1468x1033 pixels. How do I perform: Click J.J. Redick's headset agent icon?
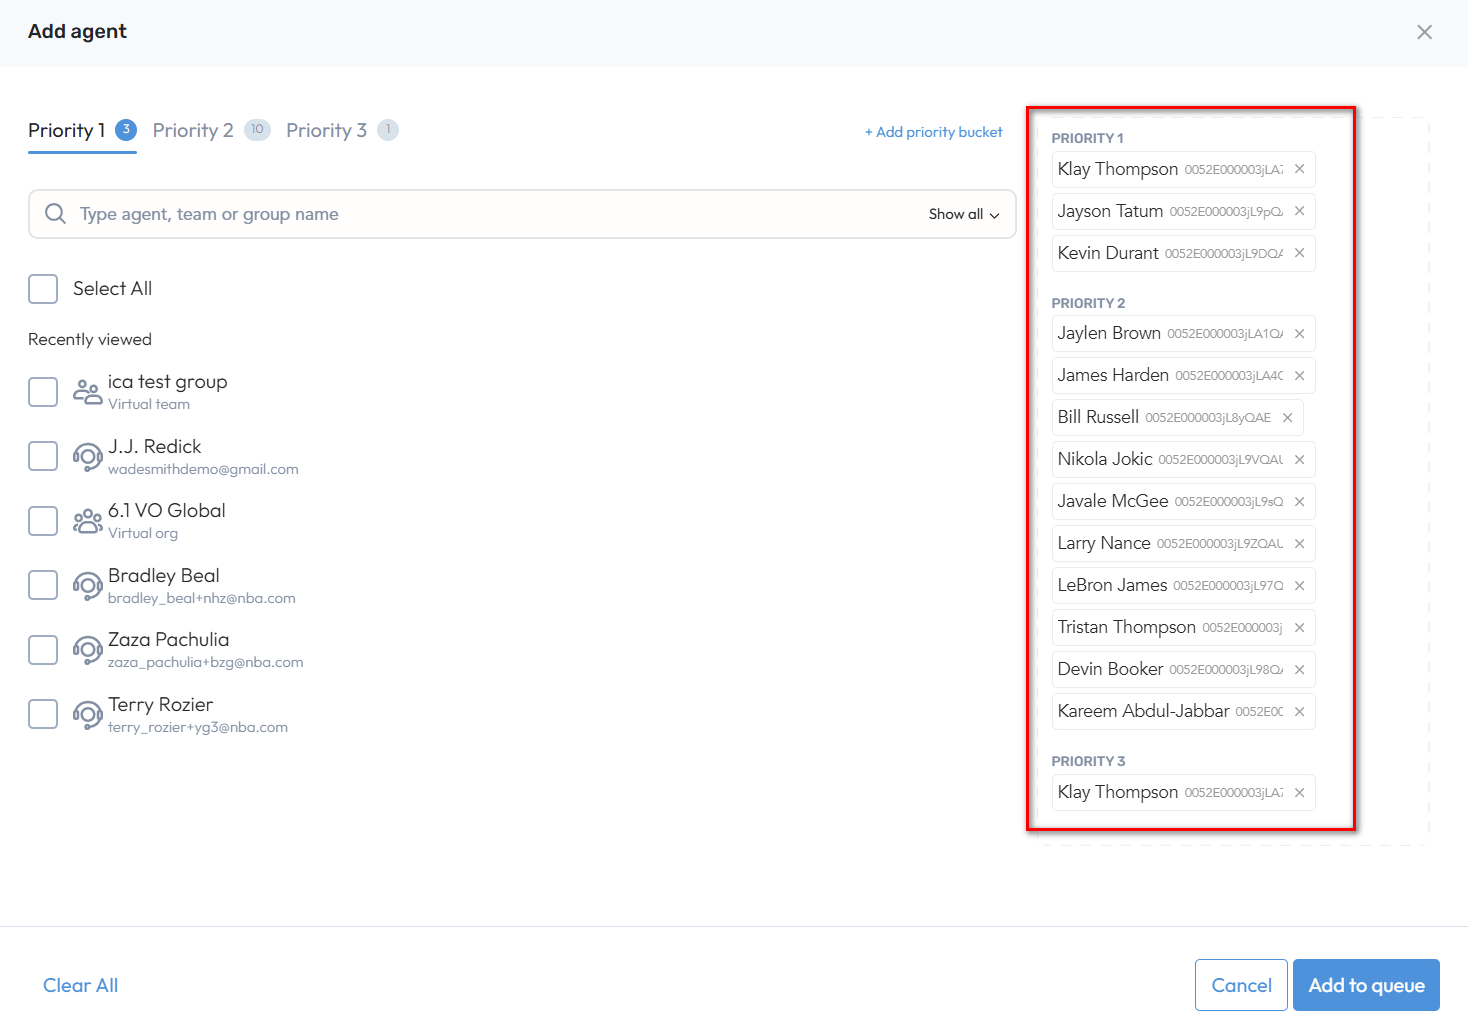87,457
